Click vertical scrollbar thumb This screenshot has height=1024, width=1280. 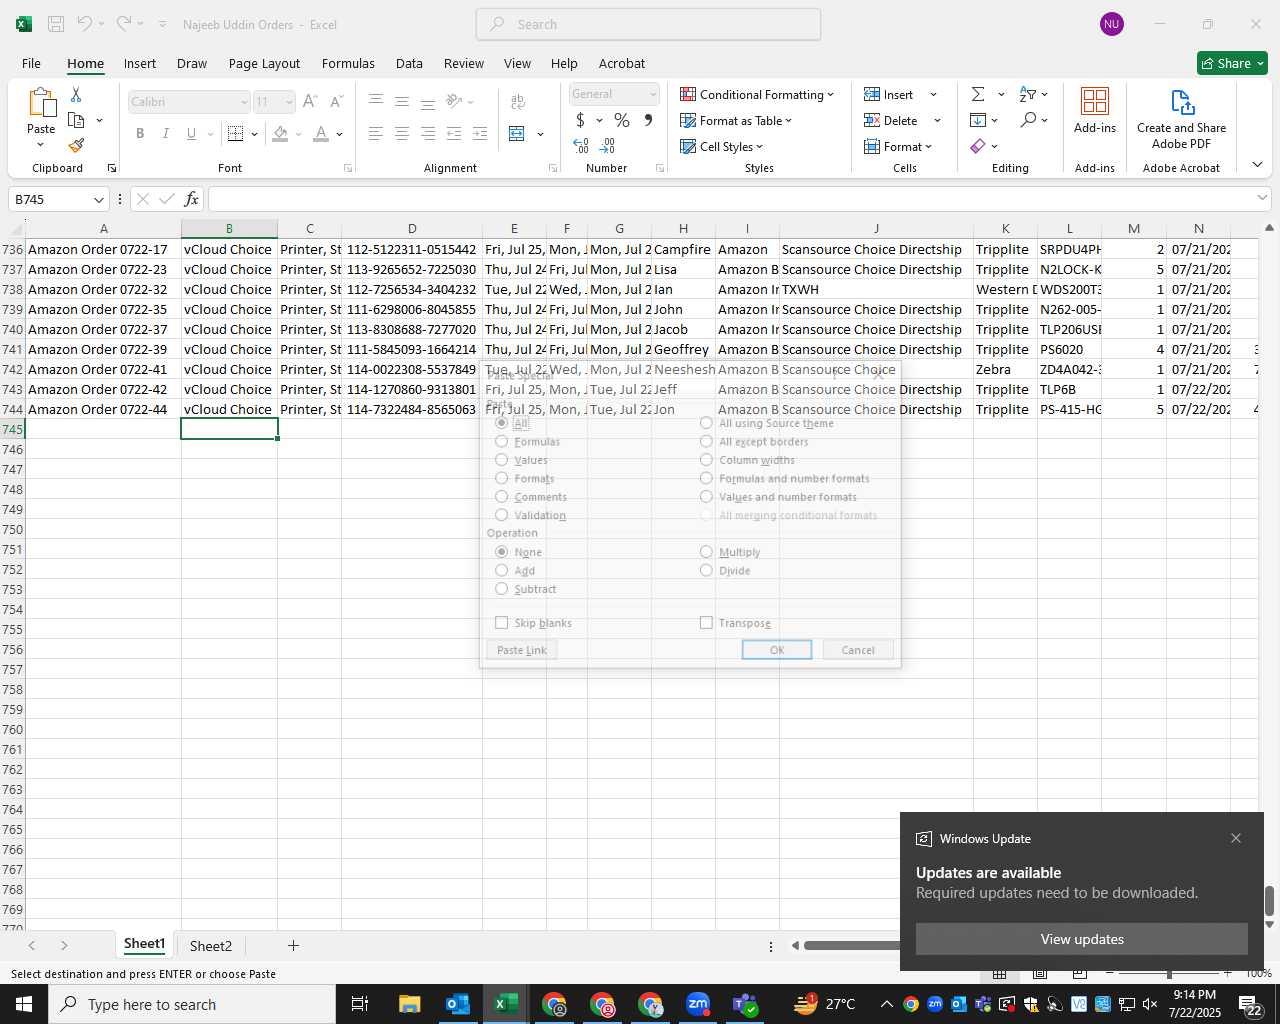pos(1270,901)
